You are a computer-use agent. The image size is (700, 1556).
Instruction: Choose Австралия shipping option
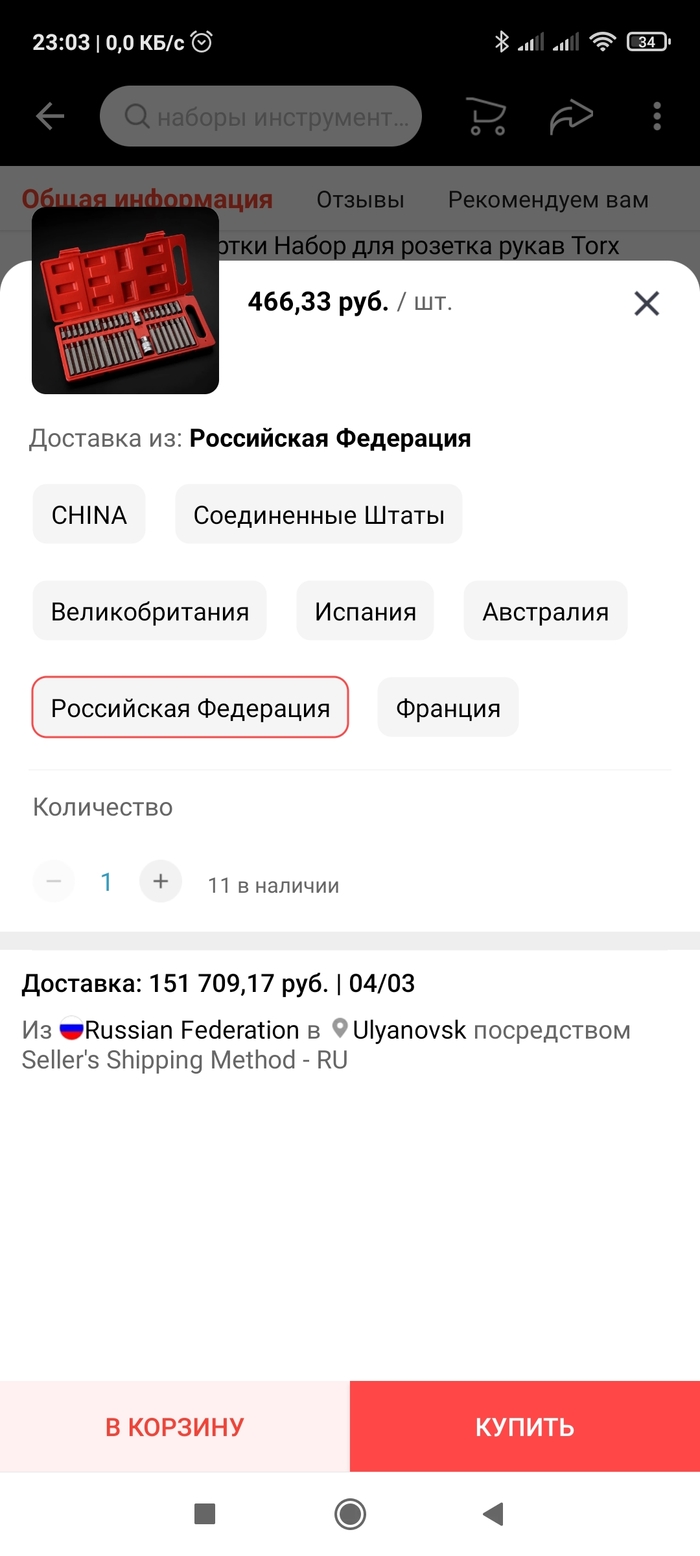point(545,611)
